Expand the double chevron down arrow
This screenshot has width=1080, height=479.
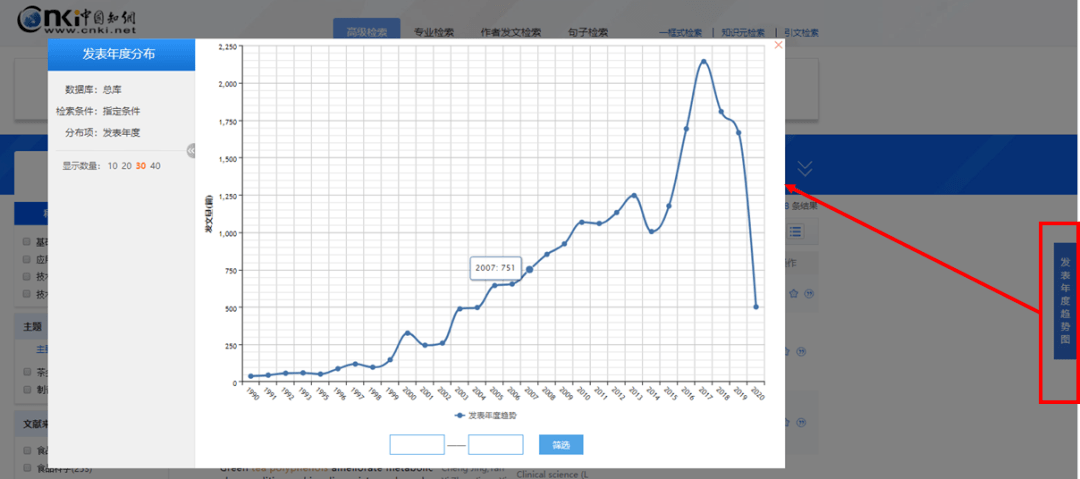(805, 168)
